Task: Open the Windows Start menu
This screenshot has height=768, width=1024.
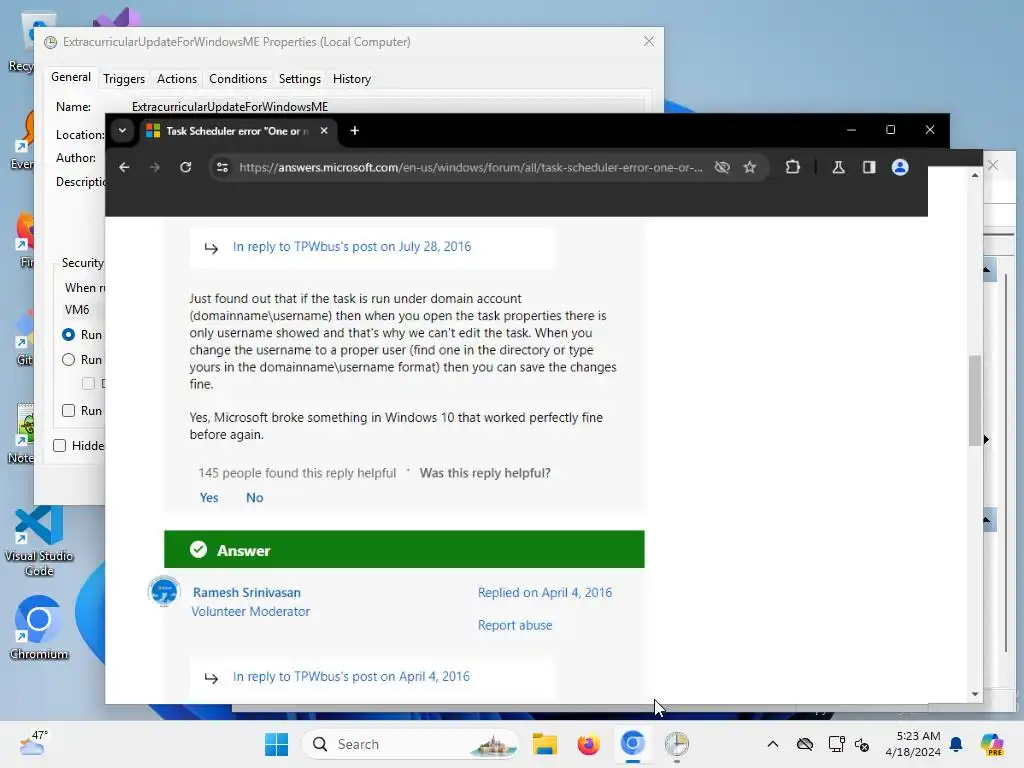Action: coord(276,744)
